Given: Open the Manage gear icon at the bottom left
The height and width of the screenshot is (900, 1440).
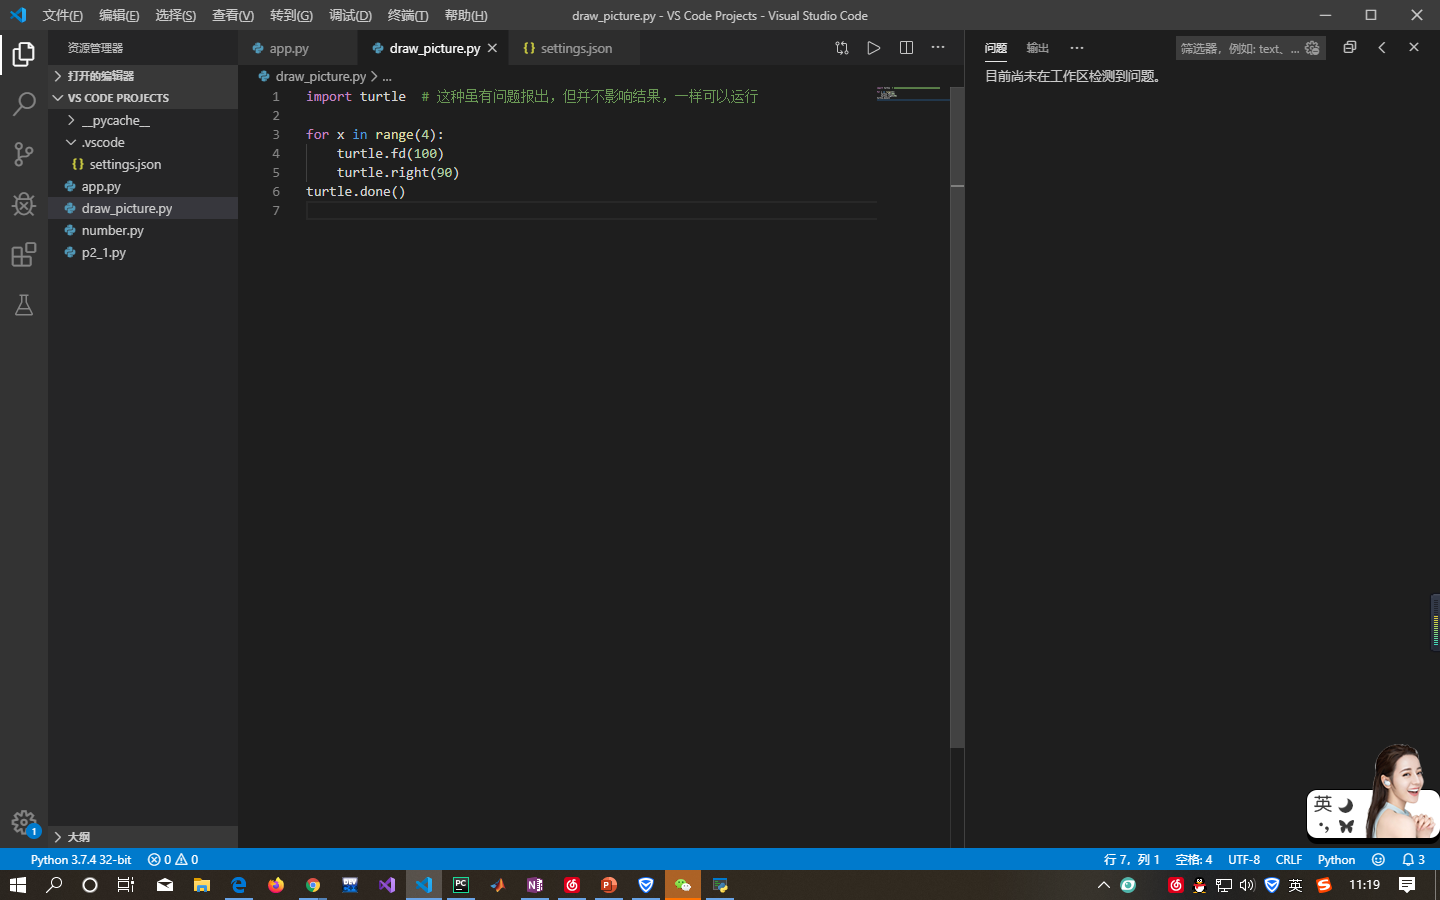Looking at the screenshot, I should click(x=24, y=822).
